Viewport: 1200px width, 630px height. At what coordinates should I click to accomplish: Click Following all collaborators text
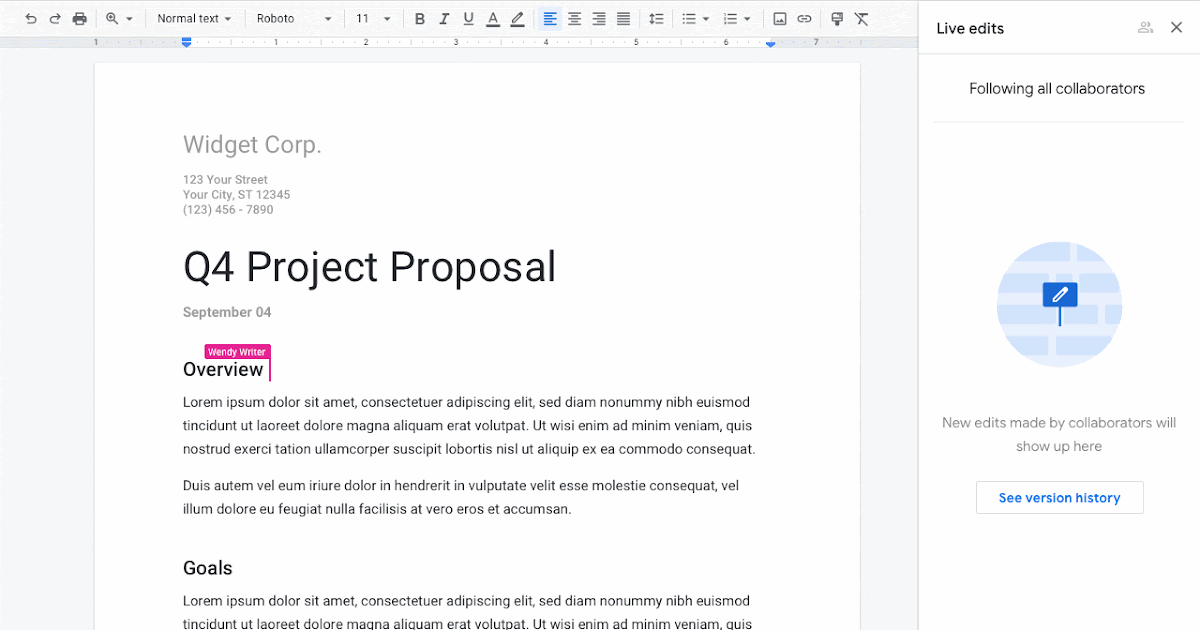(1057, 89)
